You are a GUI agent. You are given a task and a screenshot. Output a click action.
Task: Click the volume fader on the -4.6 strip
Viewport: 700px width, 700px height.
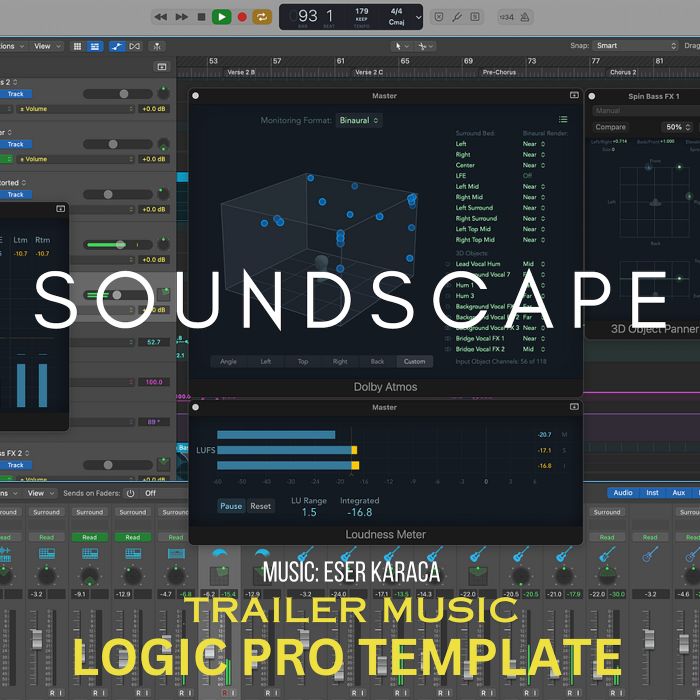[x=684, y=643]
